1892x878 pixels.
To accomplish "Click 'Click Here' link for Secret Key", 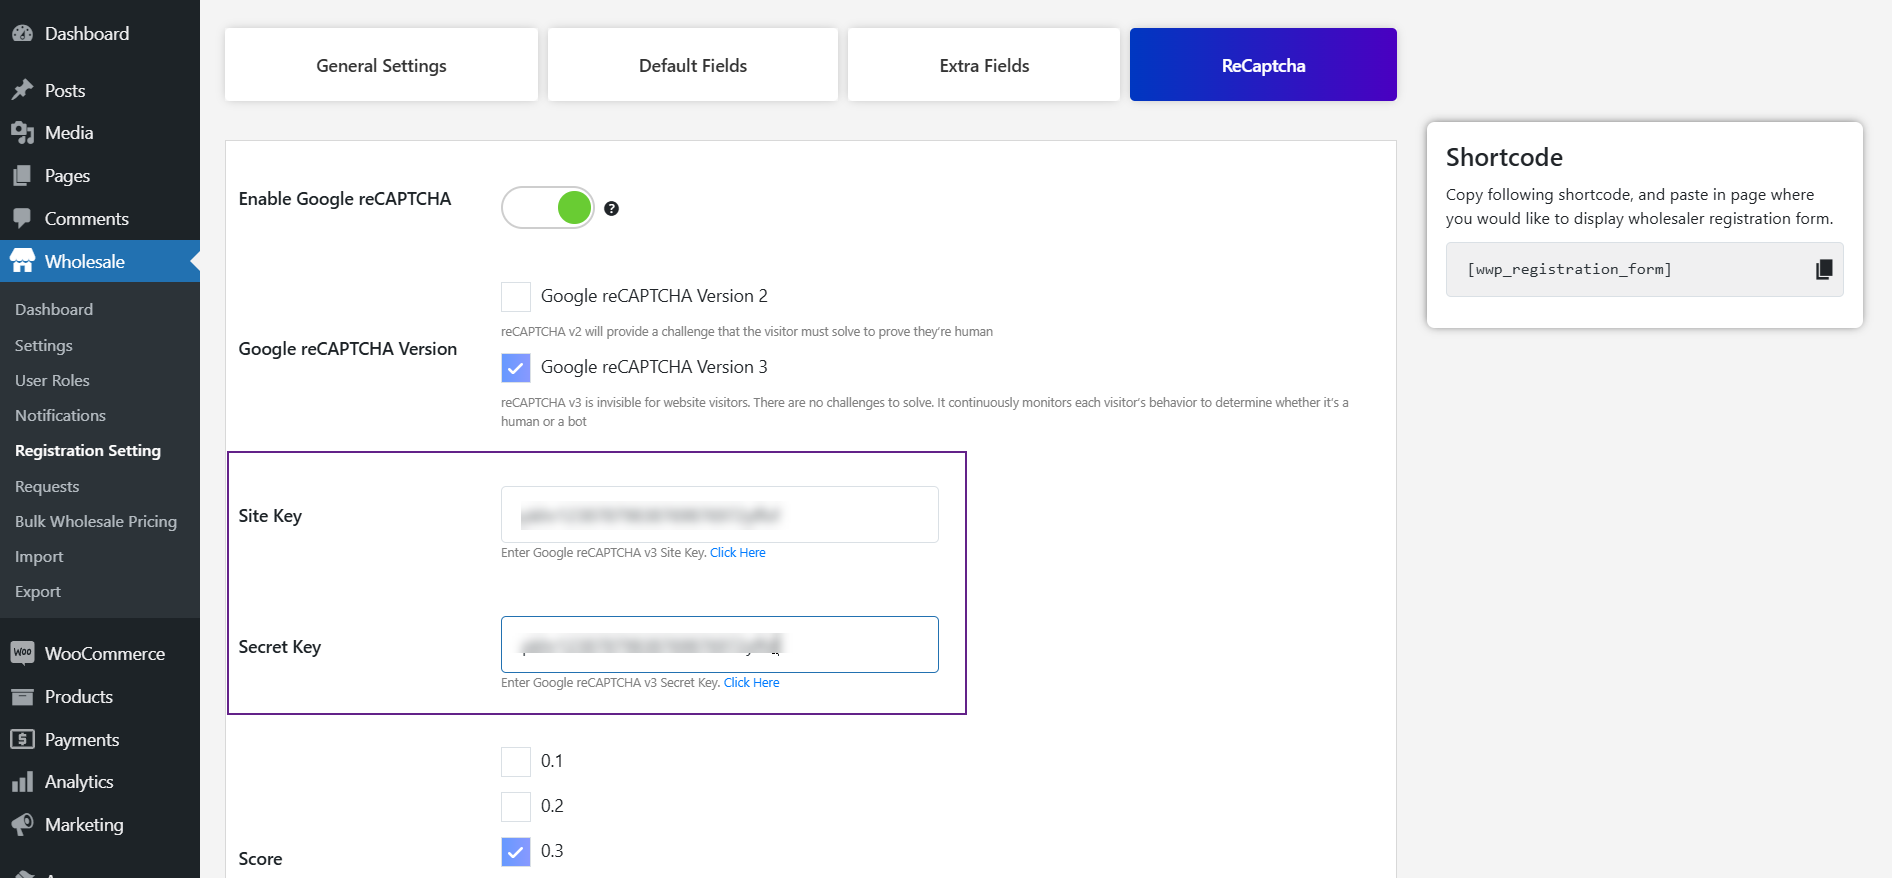I will (751, 682).
